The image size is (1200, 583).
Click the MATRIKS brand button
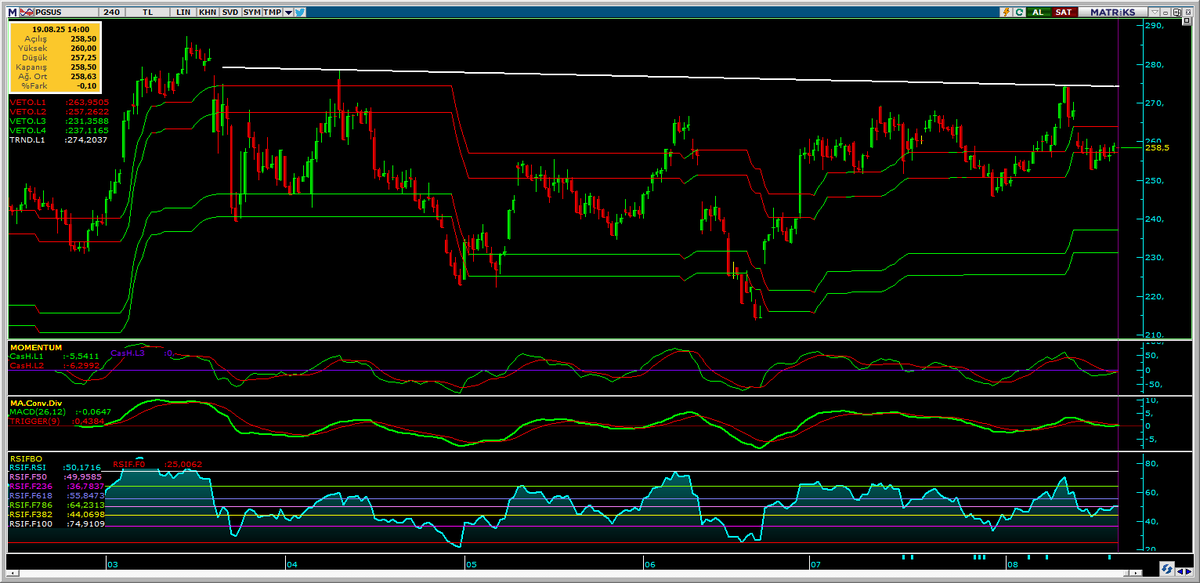(1112, 11)
